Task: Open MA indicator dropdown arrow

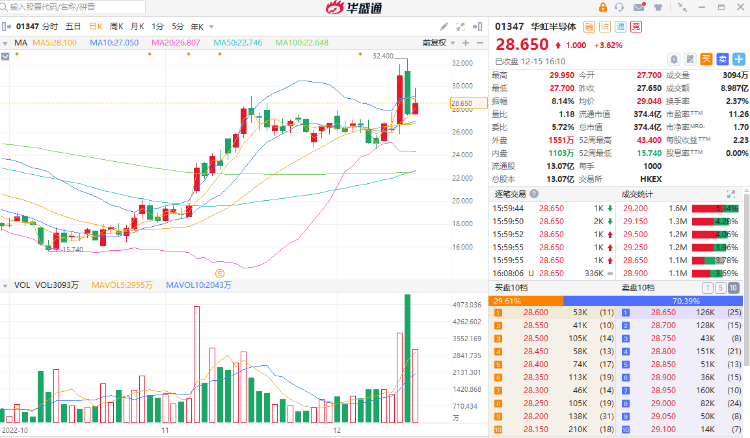Action: pyautogui.click(x=5, y=43)
